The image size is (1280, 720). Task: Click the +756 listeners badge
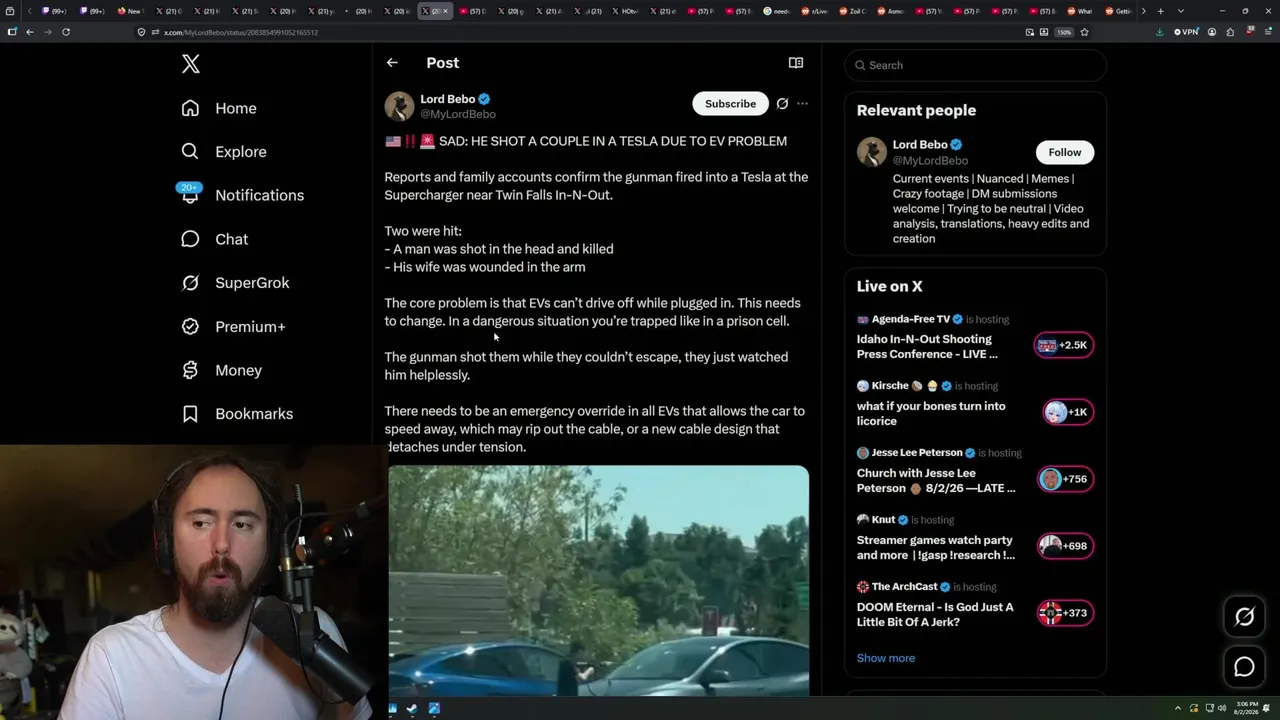coord(1065,479)
